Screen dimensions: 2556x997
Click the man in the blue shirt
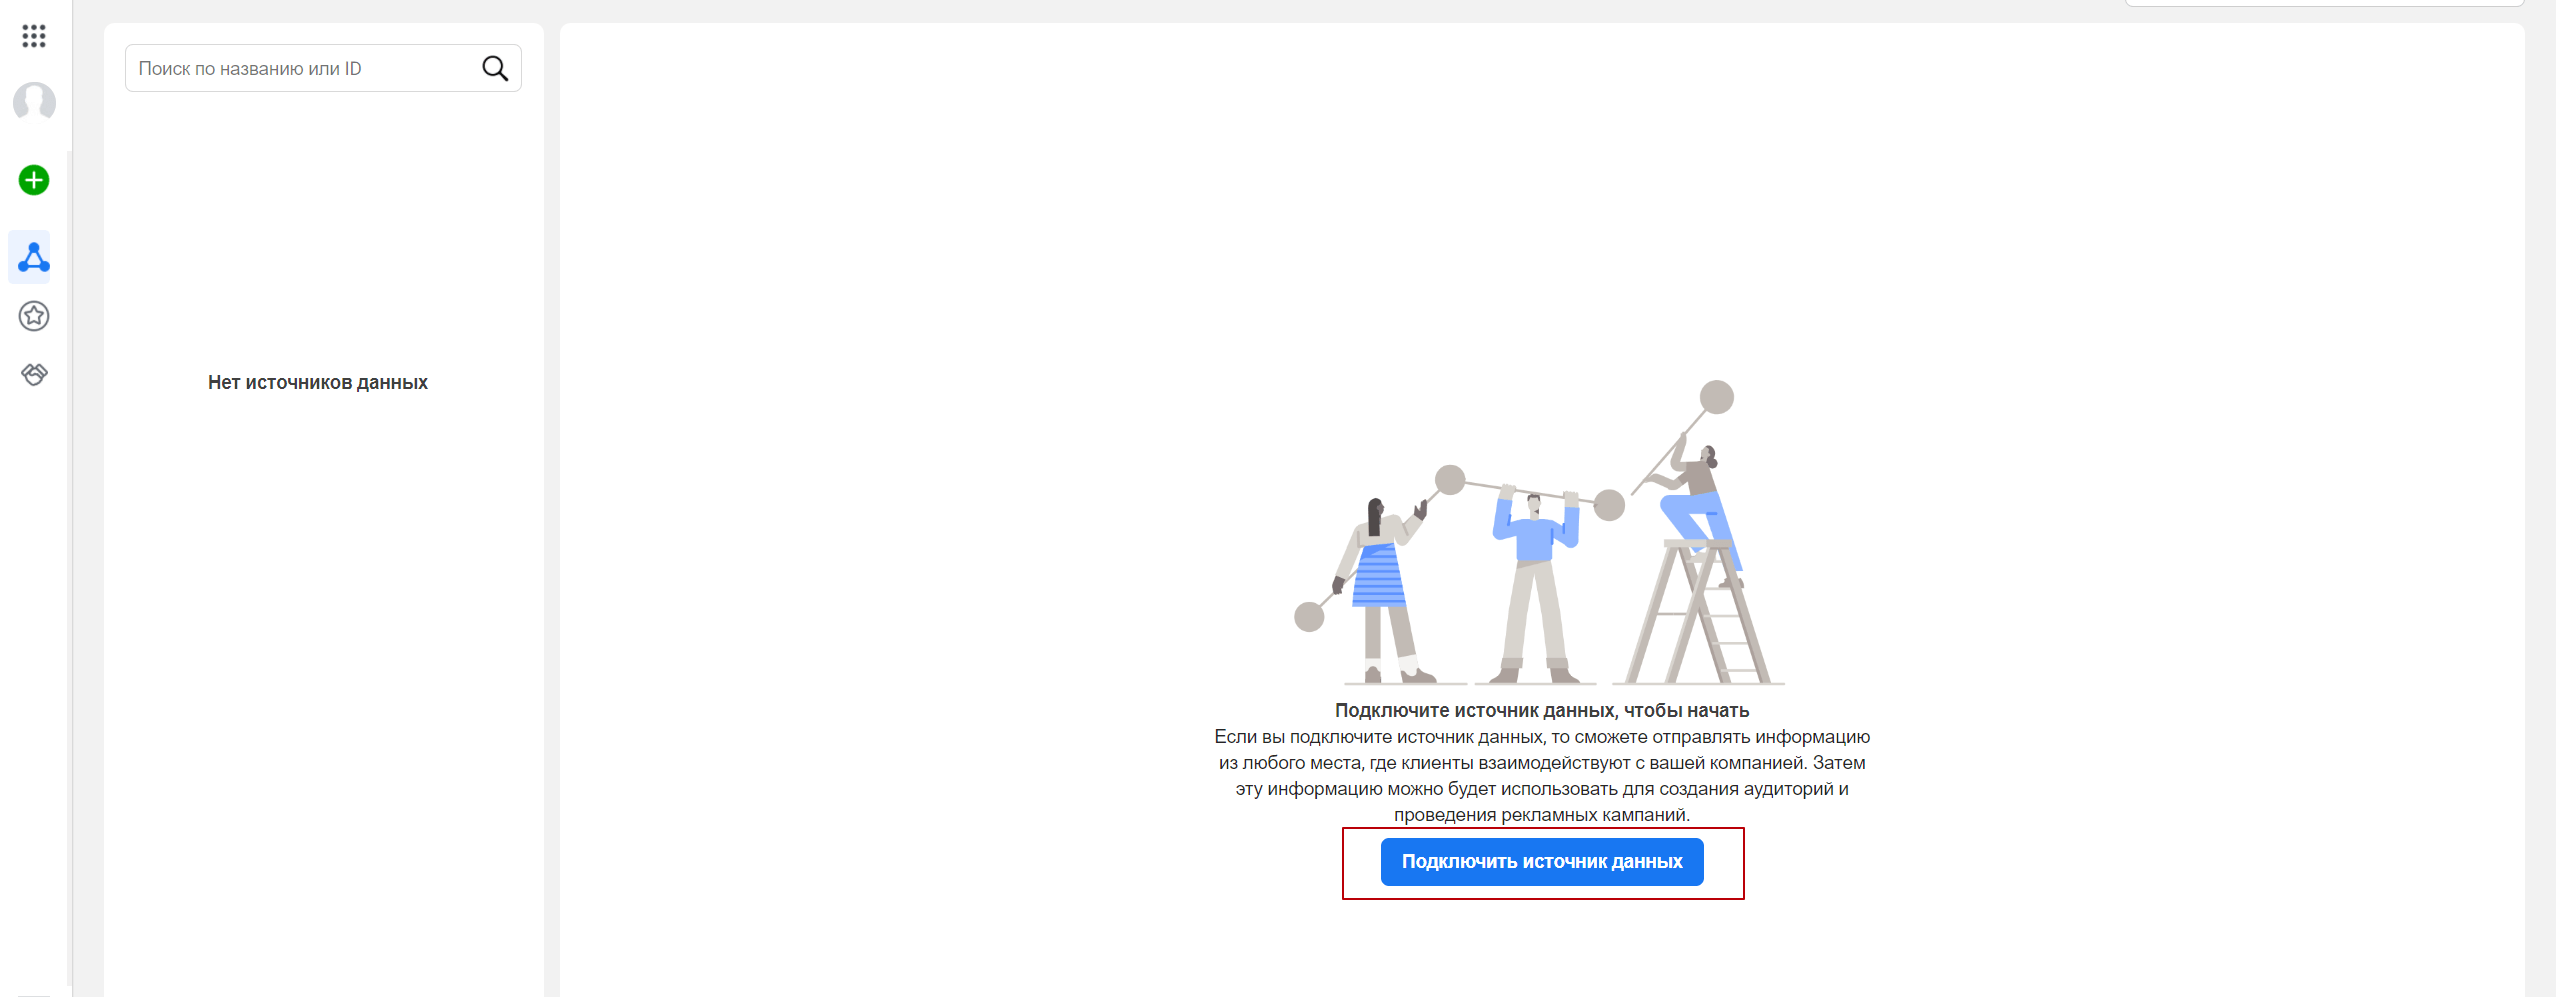click(x=1534, y=580)
